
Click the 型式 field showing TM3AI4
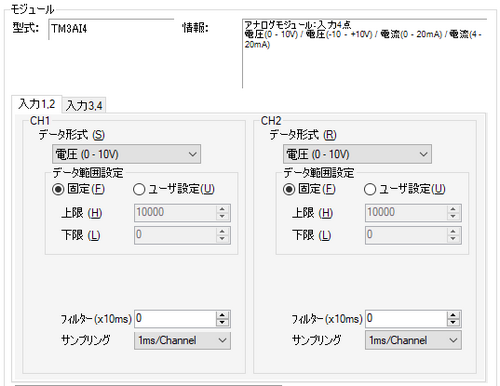point(111,29)
